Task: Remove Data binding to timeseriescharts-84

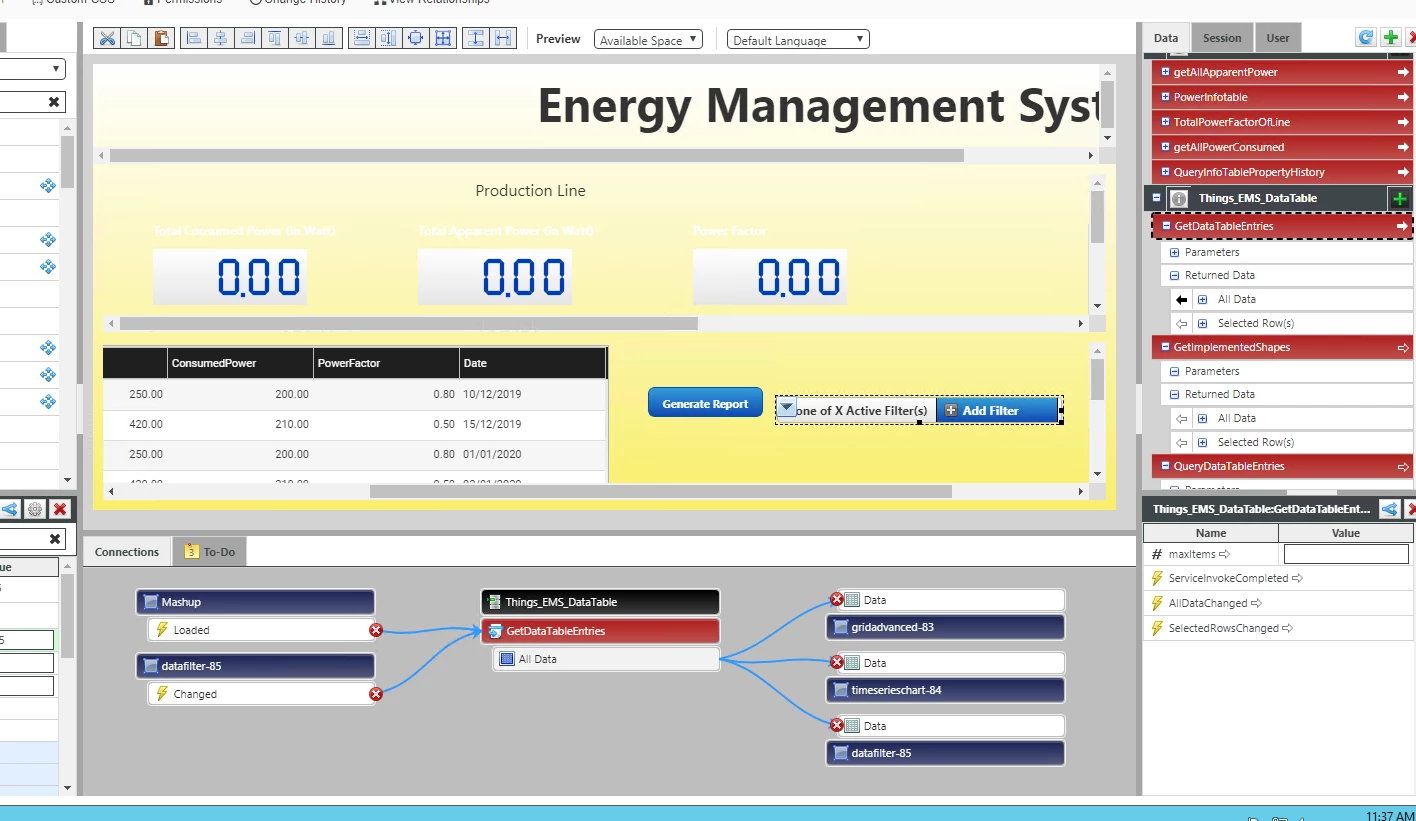Action: point(836,662)
